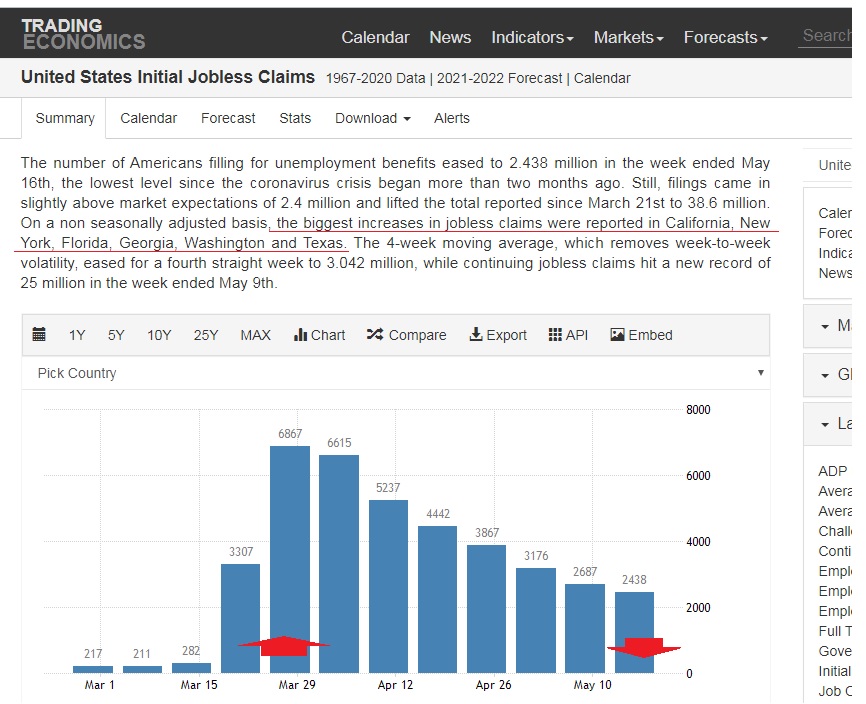Image resolution: width=866 pixels, height=704 pixels.
Task: Open the Pick Country dropdown
Action: 396,373
